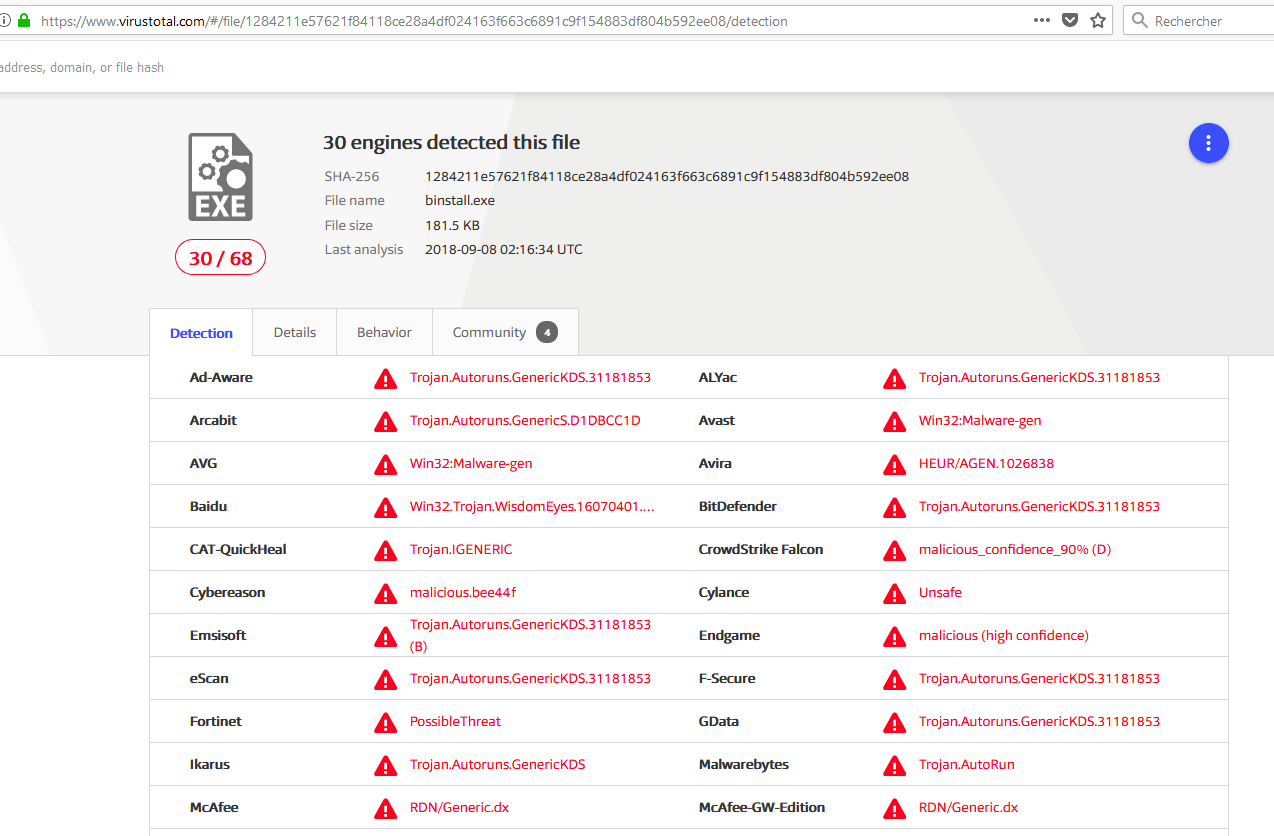Image resolution: width=1274 pixels, height=836 pixels.
Task: Click Avira result HEUR/AGEN.1026838
Action: (x=986, y=463)
